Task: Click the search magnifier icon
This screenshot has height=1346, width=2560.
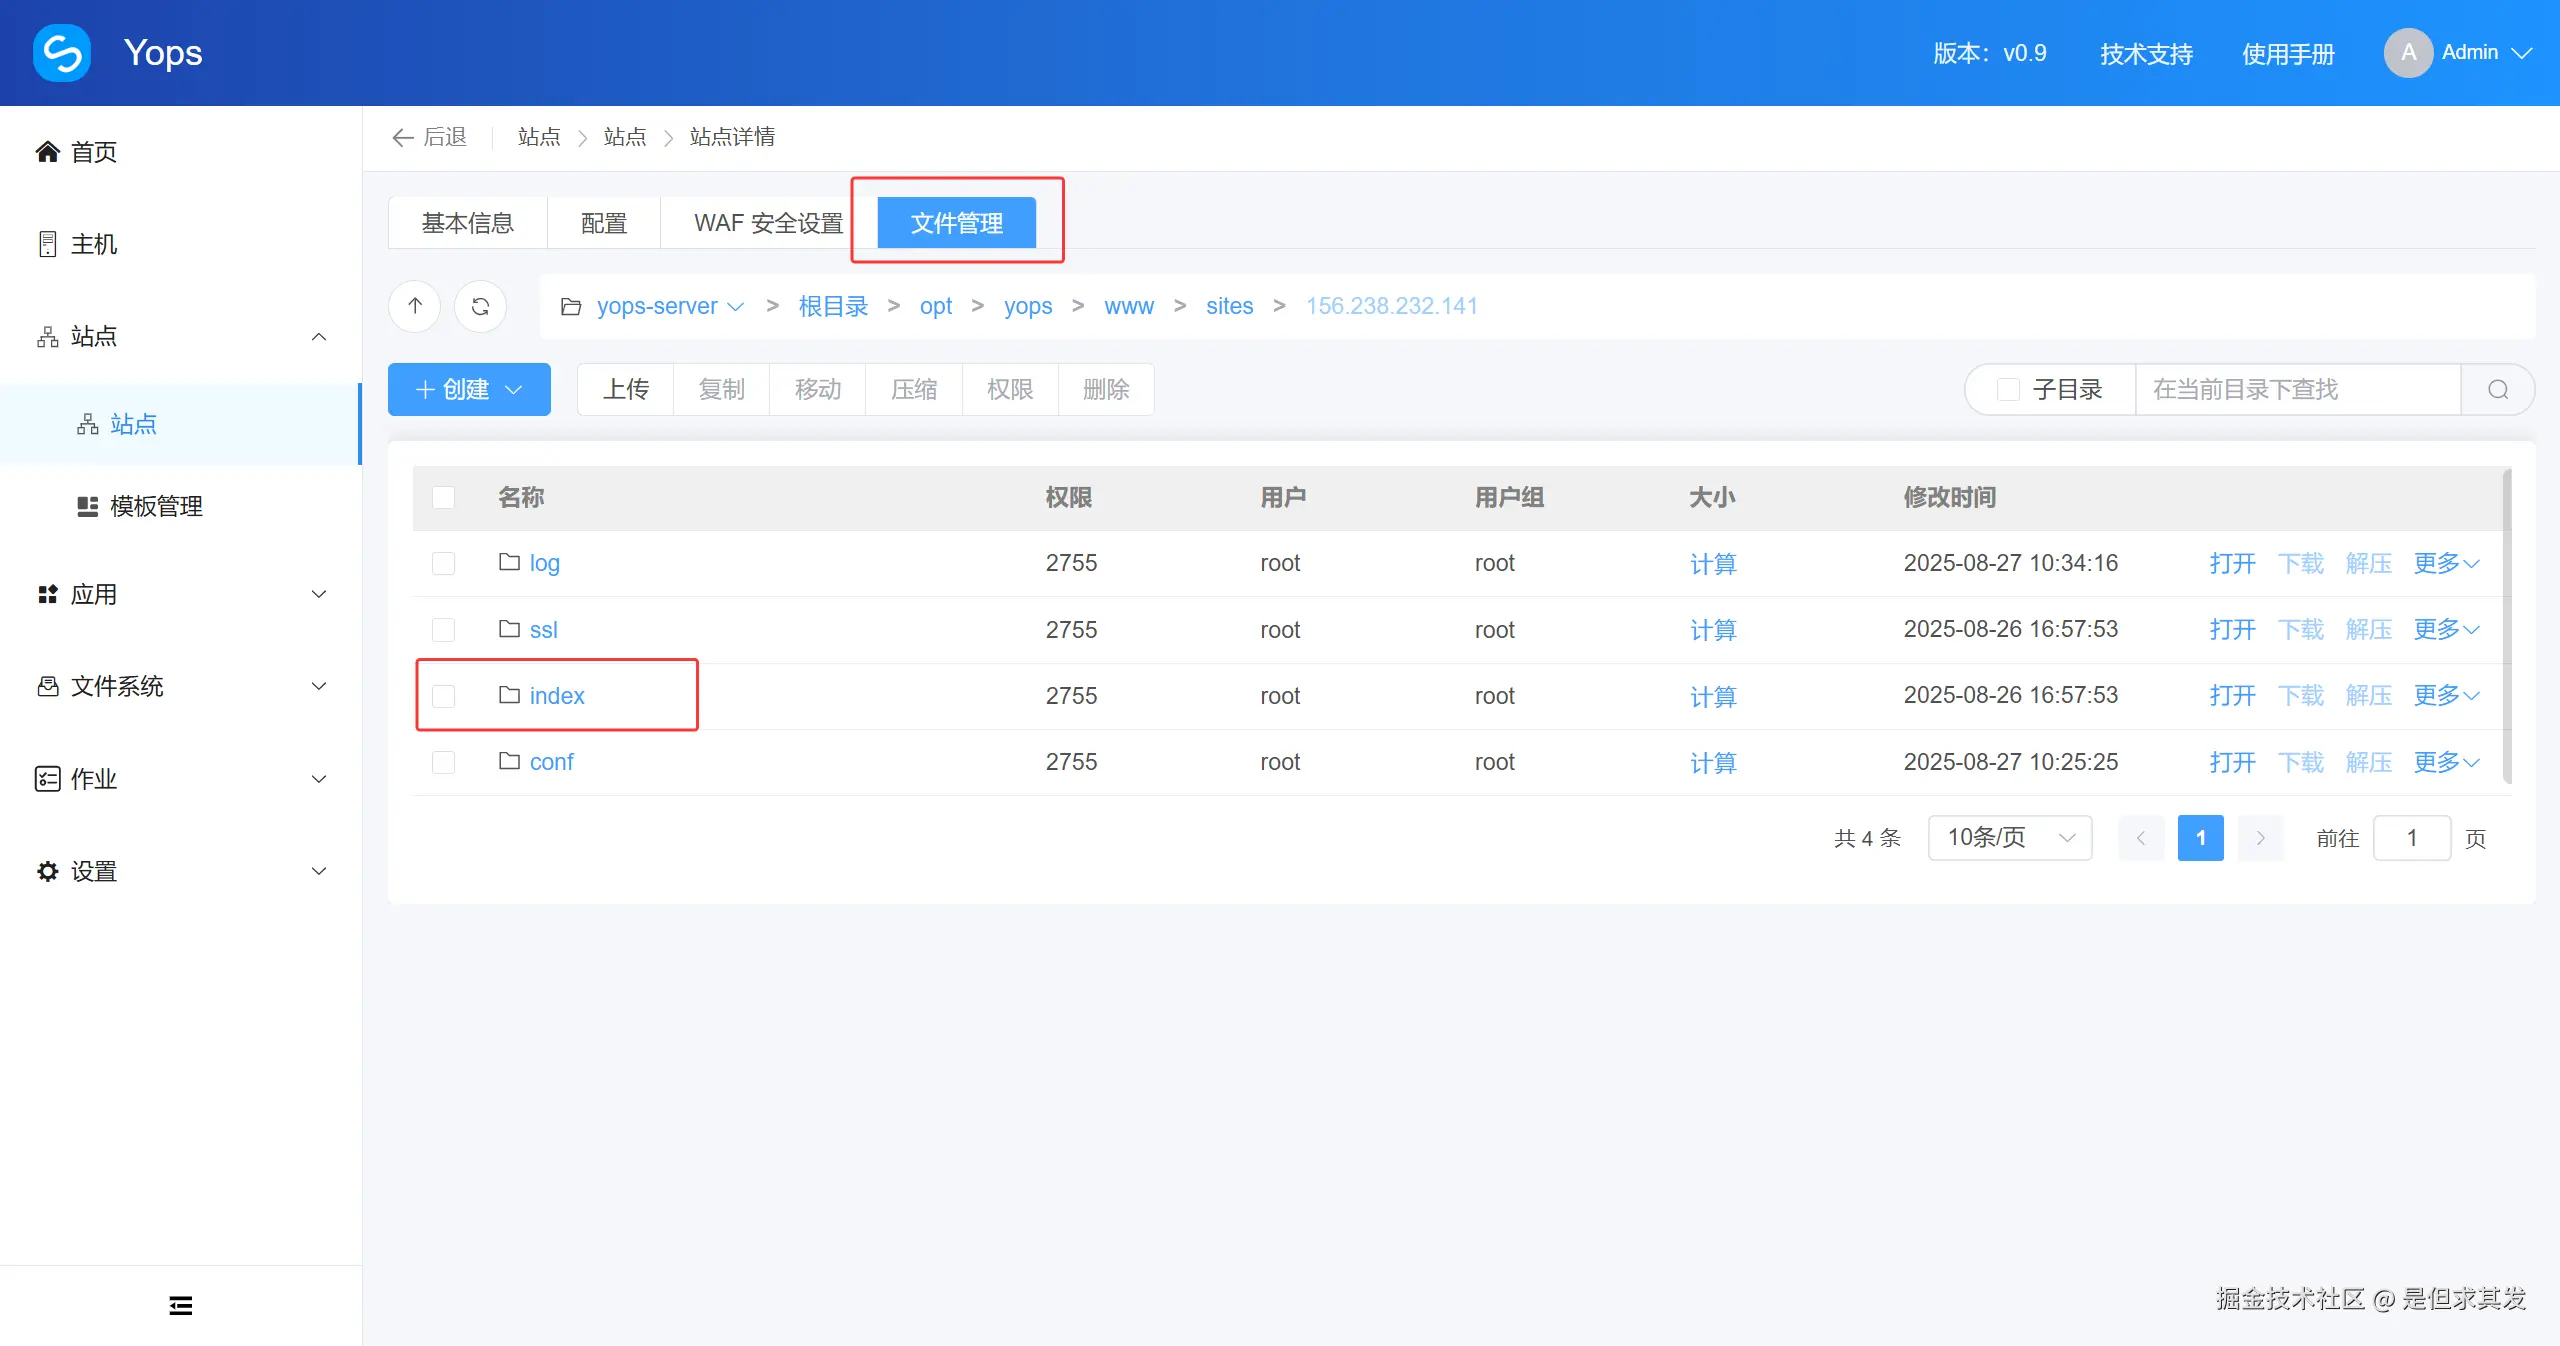Action: click(x=2497, y=389)
